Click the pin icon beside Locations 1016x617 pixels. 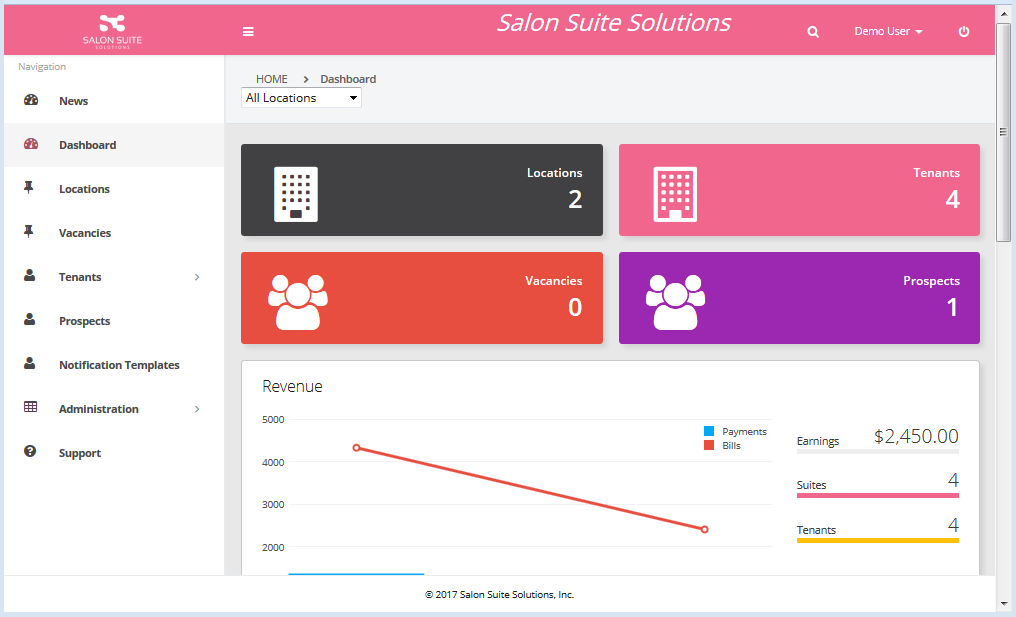pyautogui.click(x=29, y=188)
